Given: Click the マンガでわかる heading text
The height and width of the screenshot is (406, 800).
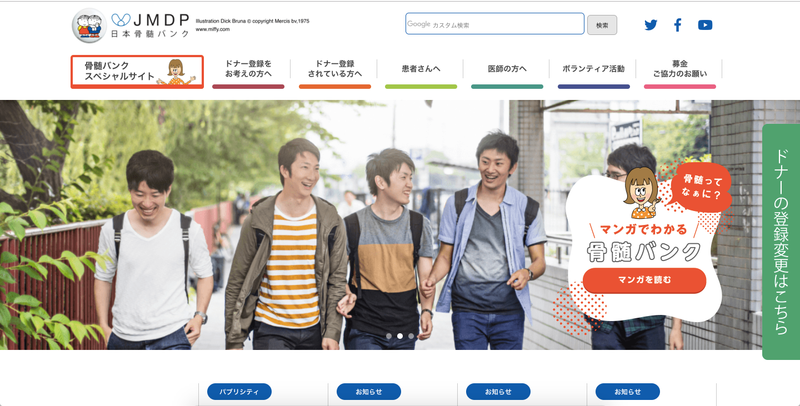Looking at the screenshot, I should [643, 230].
